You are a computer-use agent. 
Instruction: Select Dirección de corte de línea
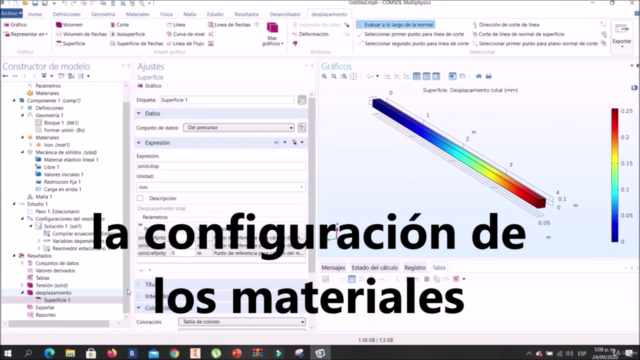coord(505,25)
